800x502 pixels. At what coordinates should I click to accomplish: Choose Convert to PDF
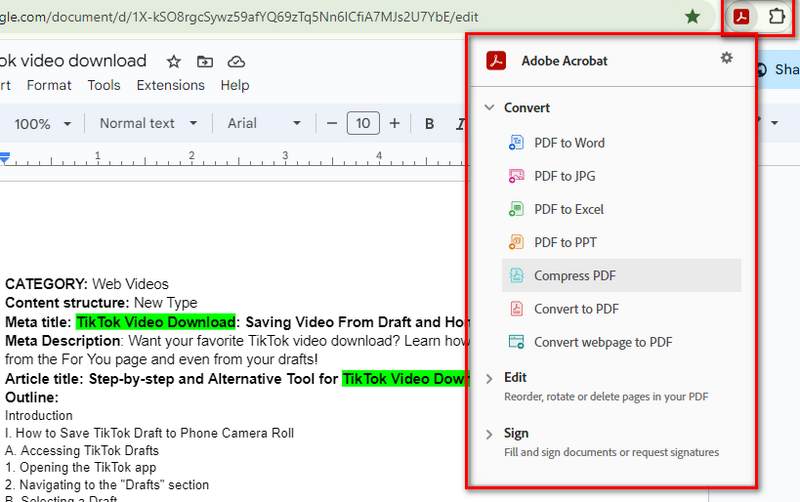[621, 309]
